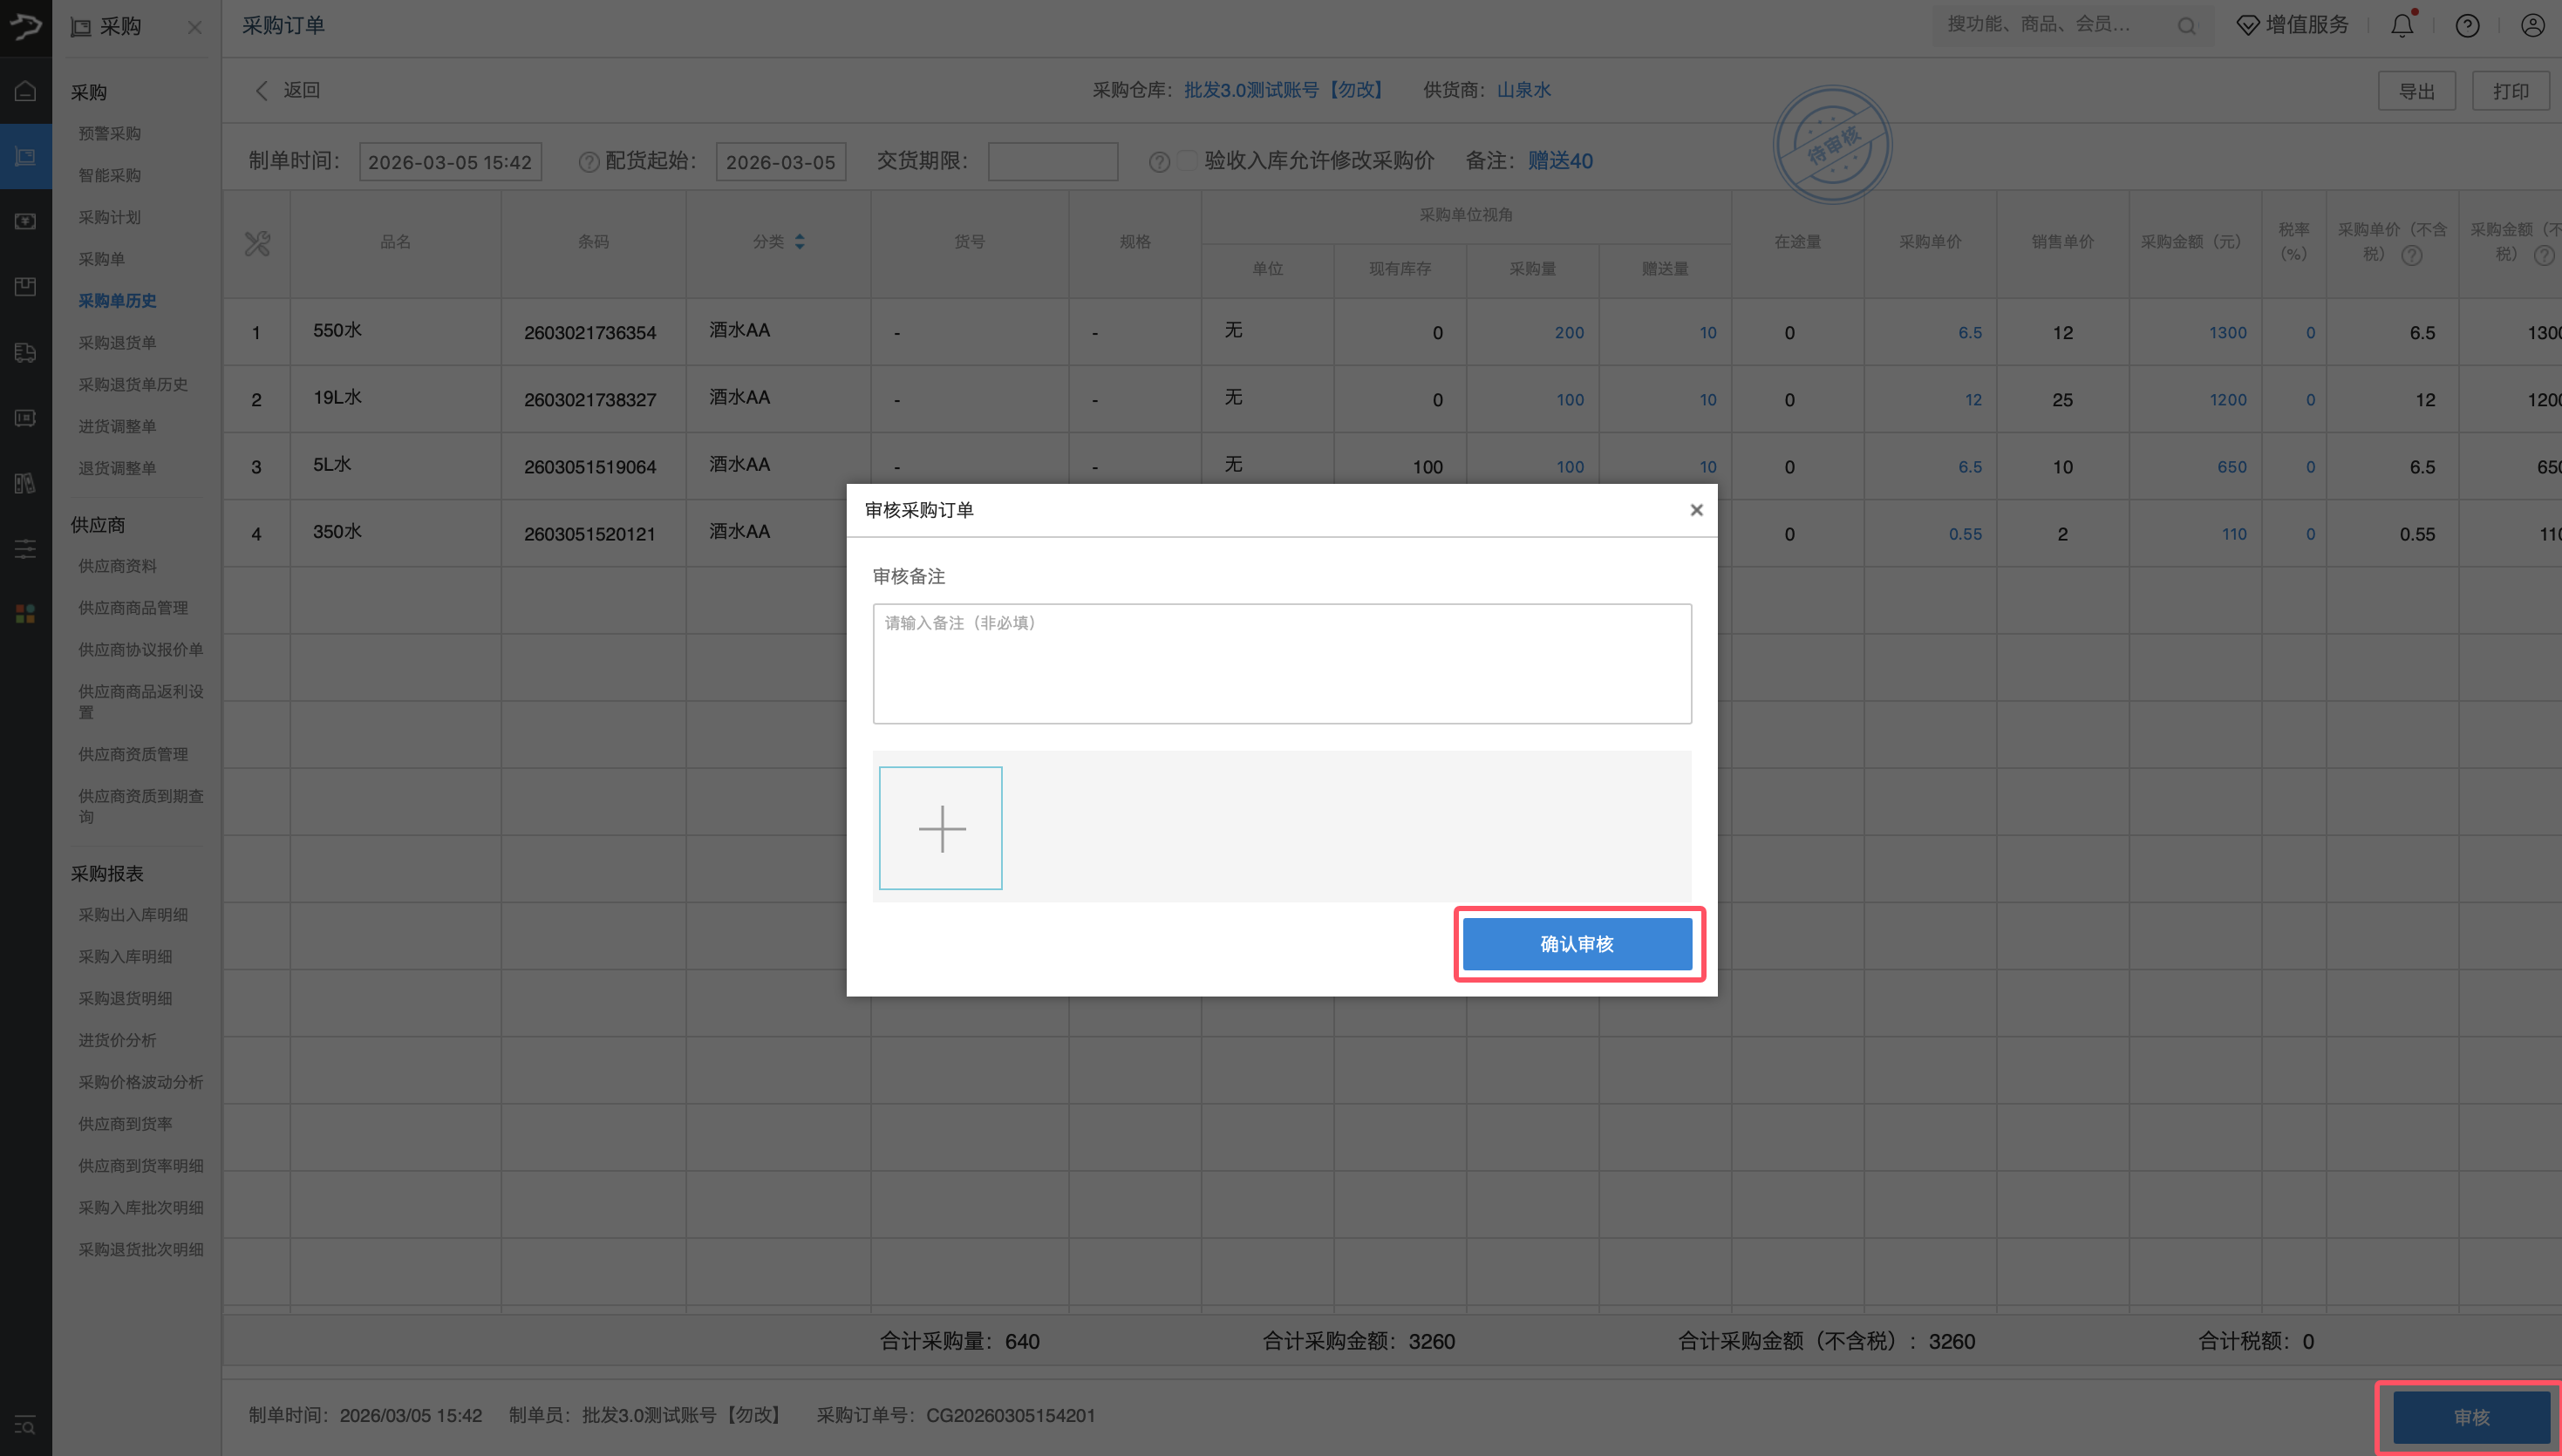The height and width of the screenshot is (1456, 2562).
Task: Toggle 验收入库允许修改采购价 checkbox
Action: (1186, 161)
